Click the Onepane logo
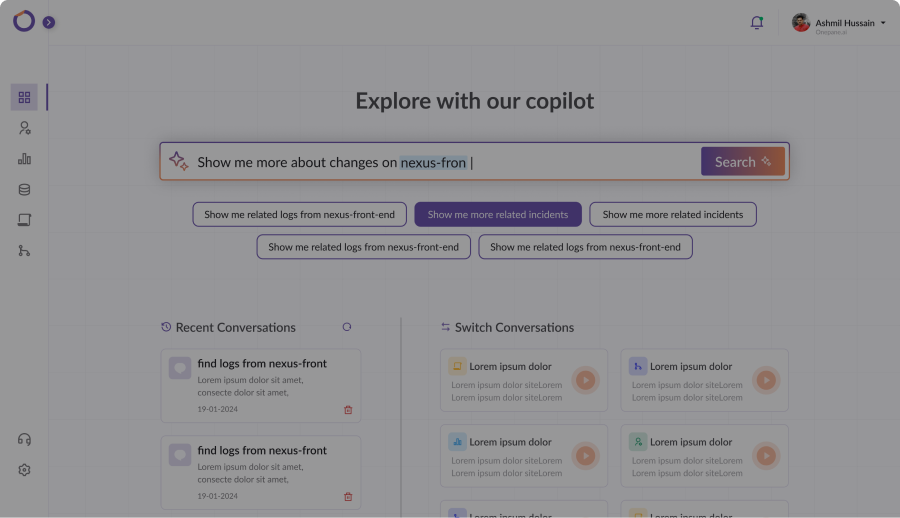 (x=24, y=21)
